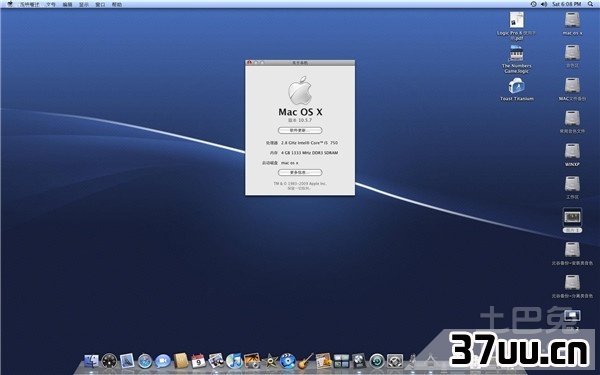Click Software Update button in About window

coord(300,130)
